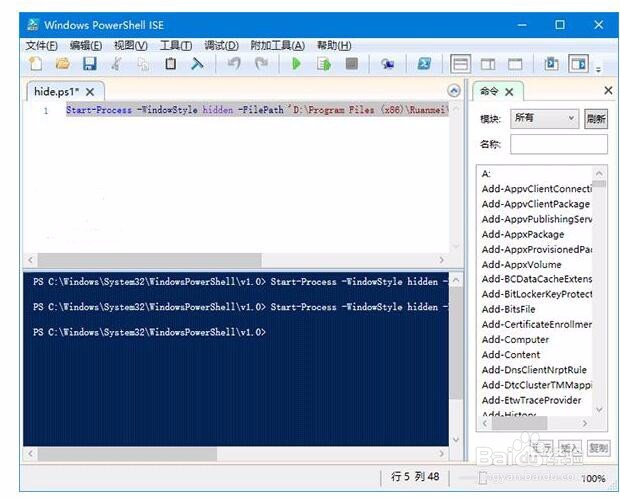Minimize the PowerShell ISE window
The height and width of the screenshot is (498, 620).
[x=522, y=25]
